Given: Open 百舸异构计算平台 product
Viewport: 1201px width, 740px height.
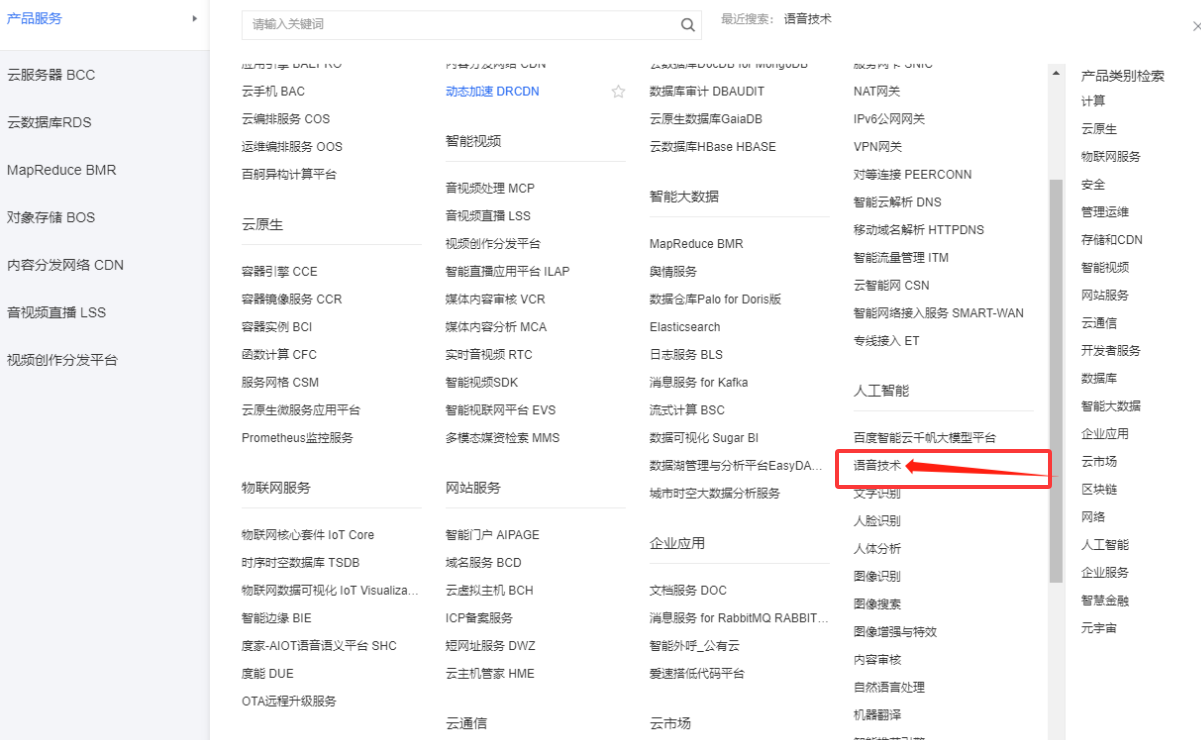Looking at the screenshot, I should pyautogui.click(x=289, y=174).
